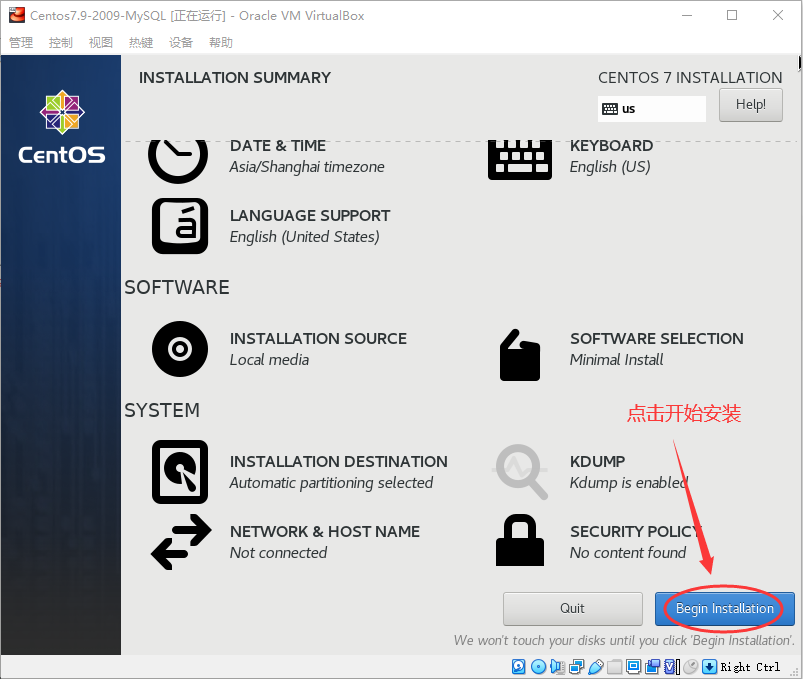Open Installation Source disc icon

pyautogui.click(x=180, y=349)
